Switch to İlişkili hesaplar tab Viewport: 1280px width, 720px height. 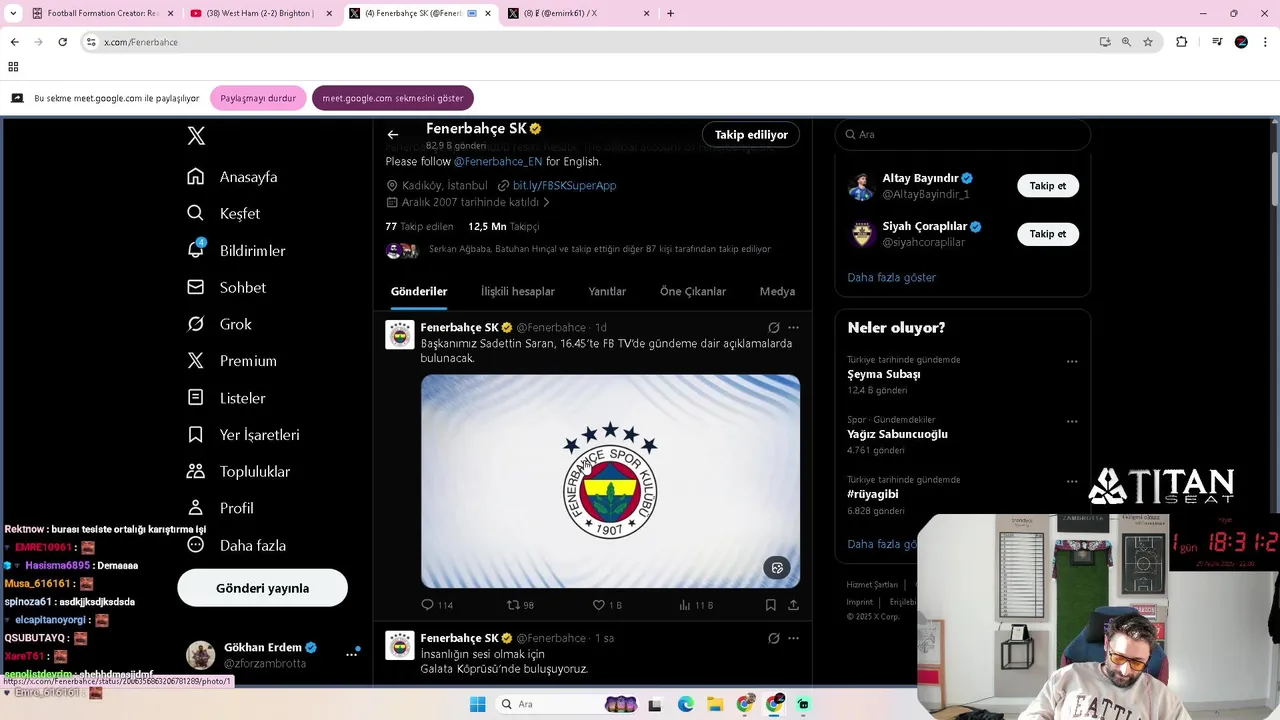pyautogui.click(x=518, y=291)
